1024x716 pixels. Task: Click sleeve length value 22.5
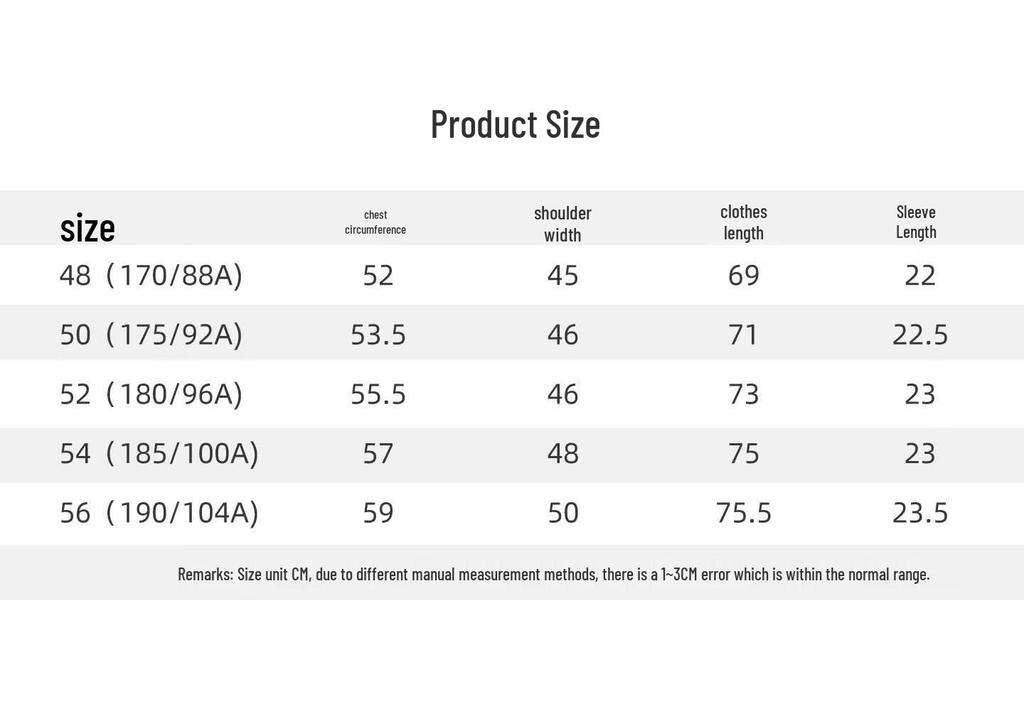point(920,335)
